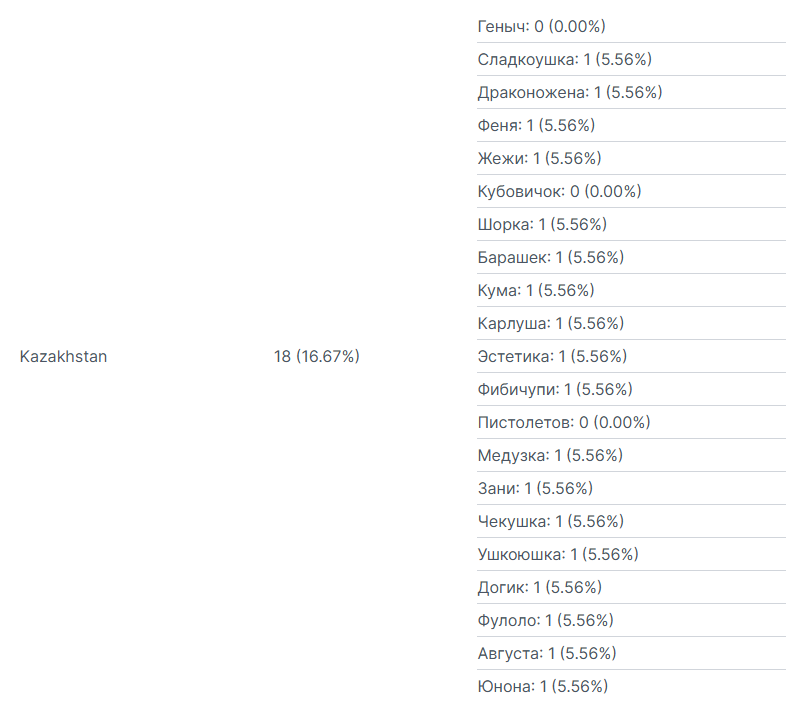Click the Kazakhstan country cell
The width and height of the screenshot is (793, 704).
(x=63, y=356)
